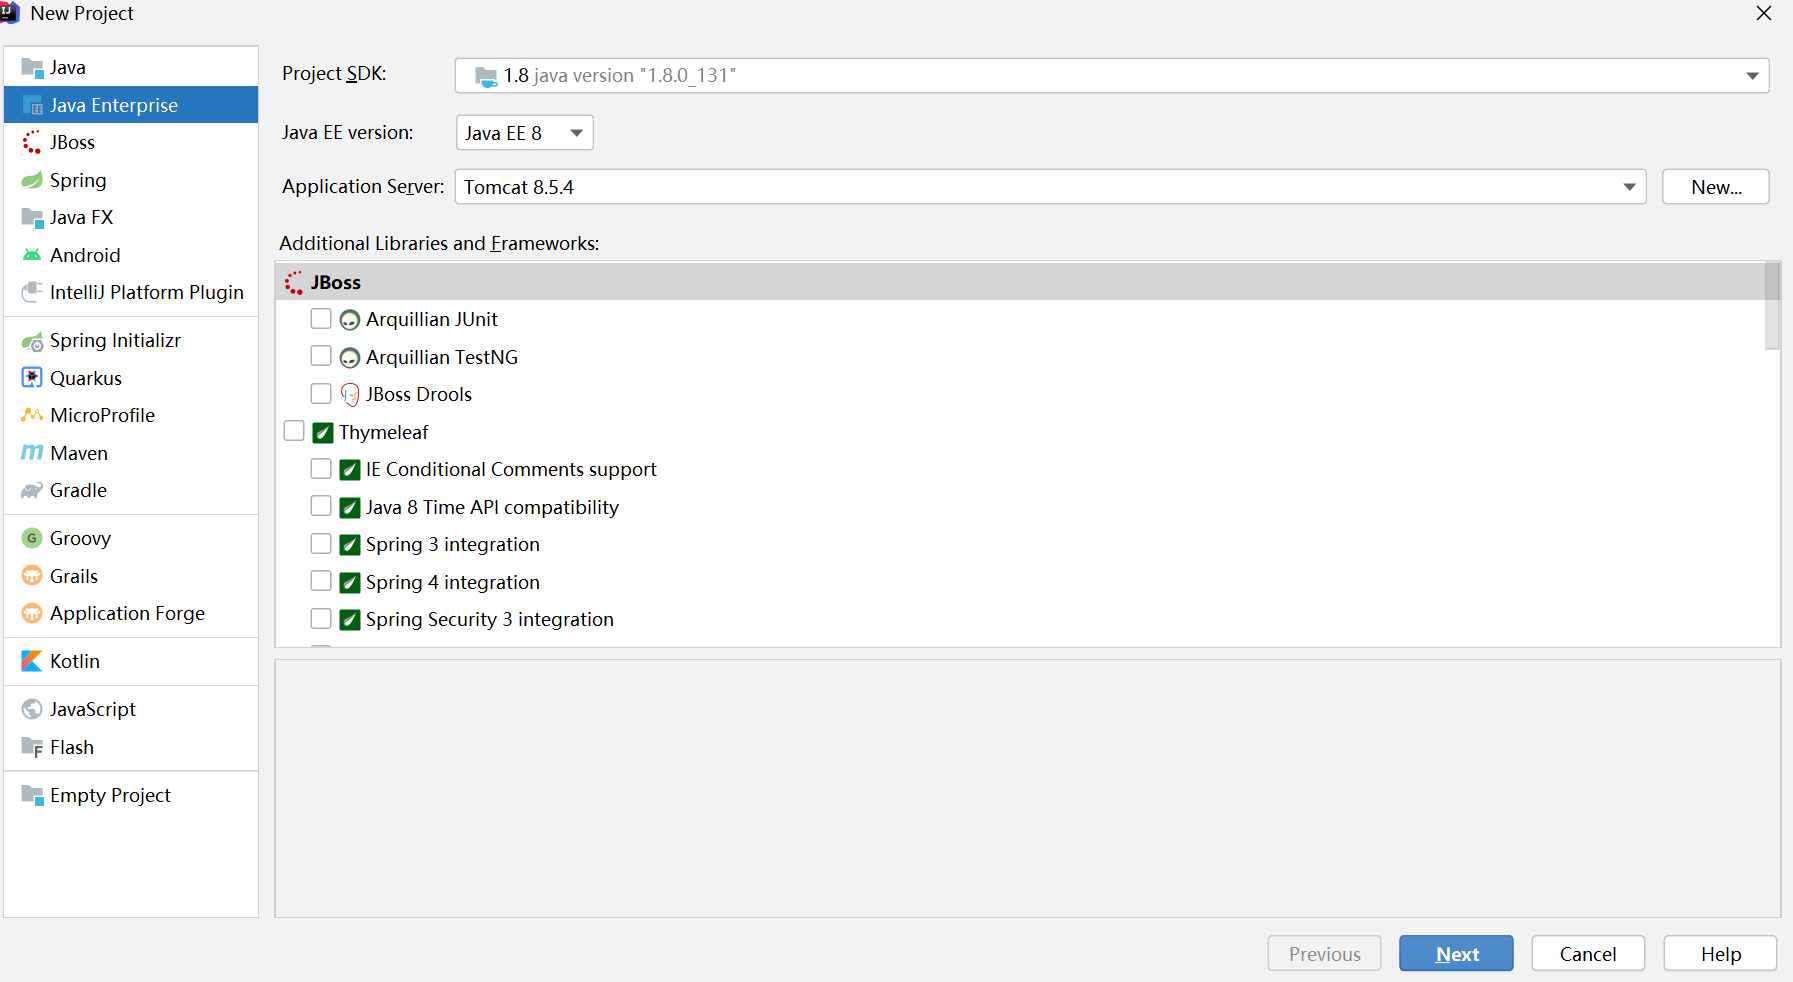Select the Flash project icon
1793x982 pixels.
32,748
